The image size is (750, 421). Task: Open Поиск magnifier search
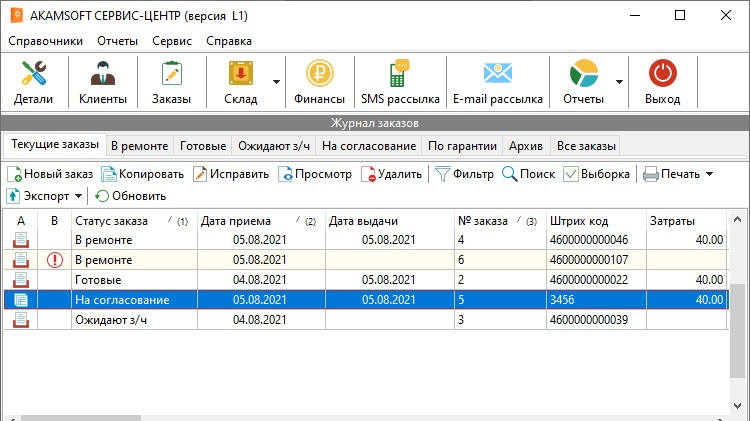tap(529, 174)
